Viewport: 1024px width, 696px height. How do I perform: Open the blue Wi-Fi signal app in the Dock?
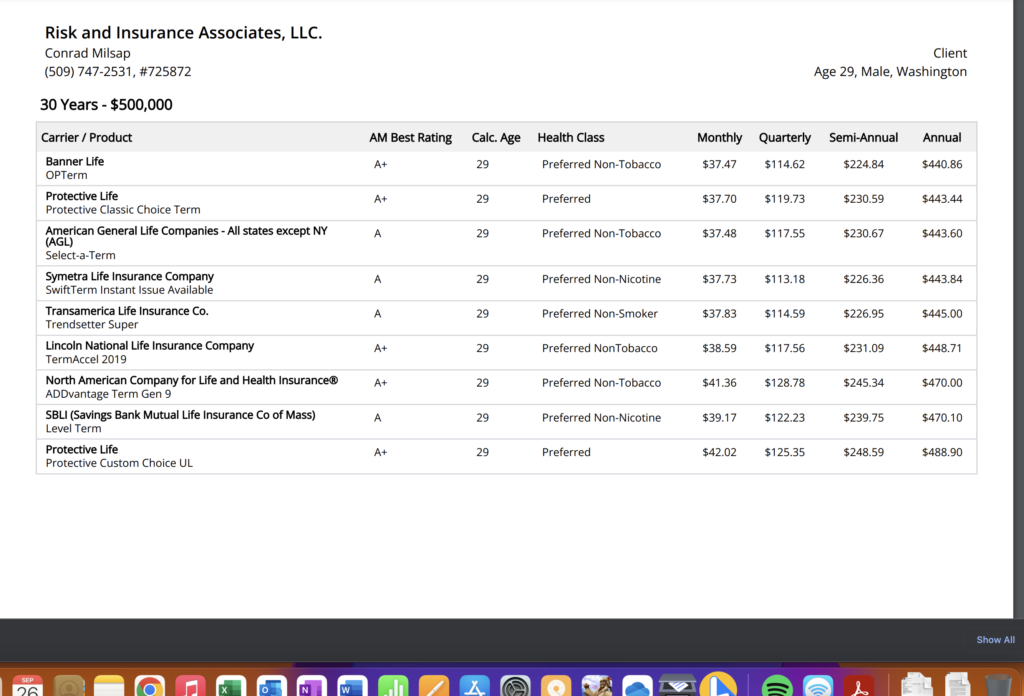tap(818, 687)
